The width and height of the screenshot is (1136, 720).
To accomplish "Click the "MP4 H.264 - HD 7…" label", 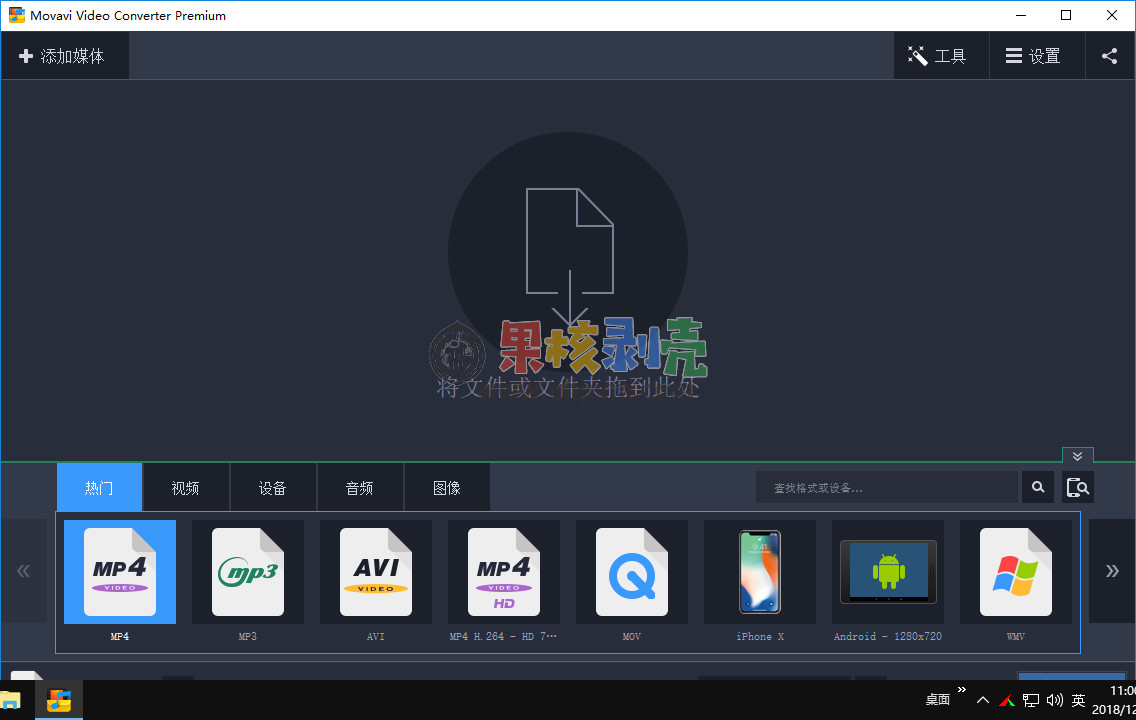I will 504,637.
